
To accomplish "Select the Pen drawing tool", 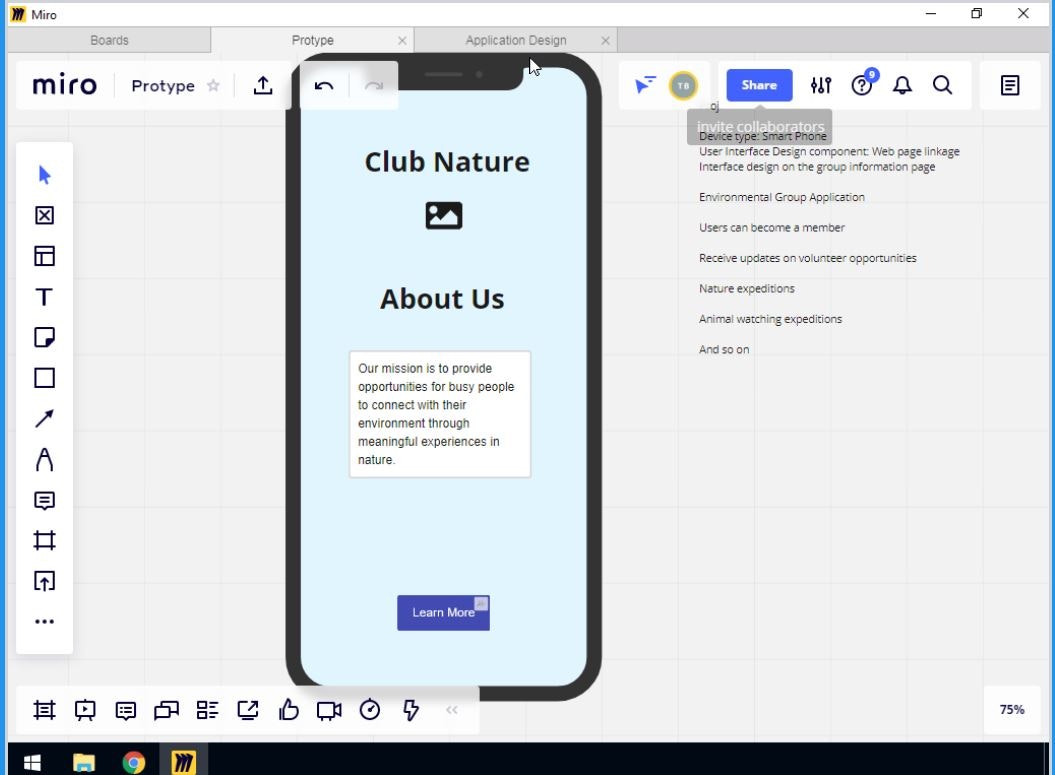I will (44, 459).
